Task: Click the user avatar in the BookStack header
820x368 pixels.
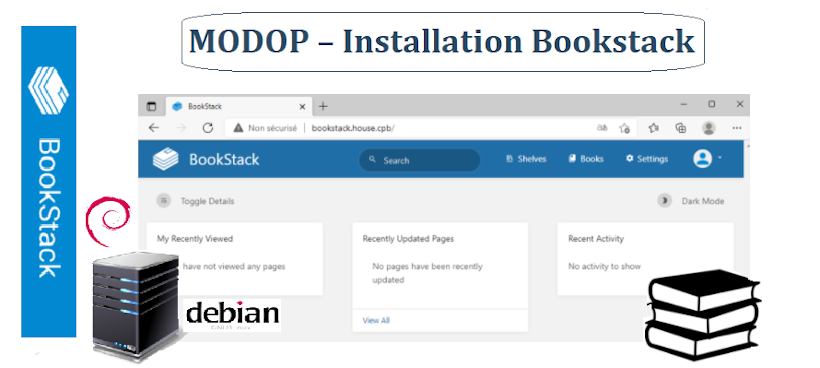Action: click(x=702, y=158)
